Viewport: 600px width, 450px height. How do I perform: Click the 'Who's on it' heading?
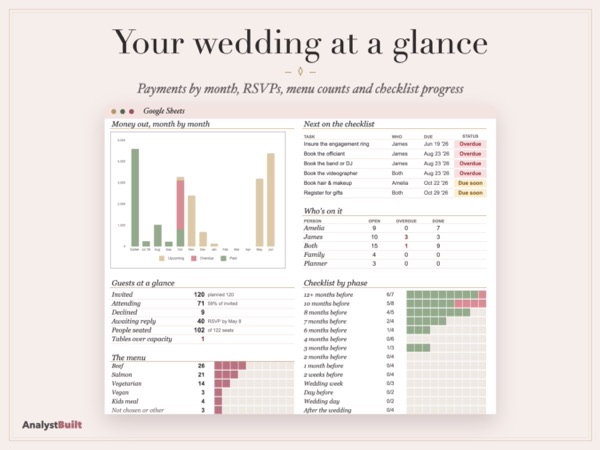pos(323,211)
